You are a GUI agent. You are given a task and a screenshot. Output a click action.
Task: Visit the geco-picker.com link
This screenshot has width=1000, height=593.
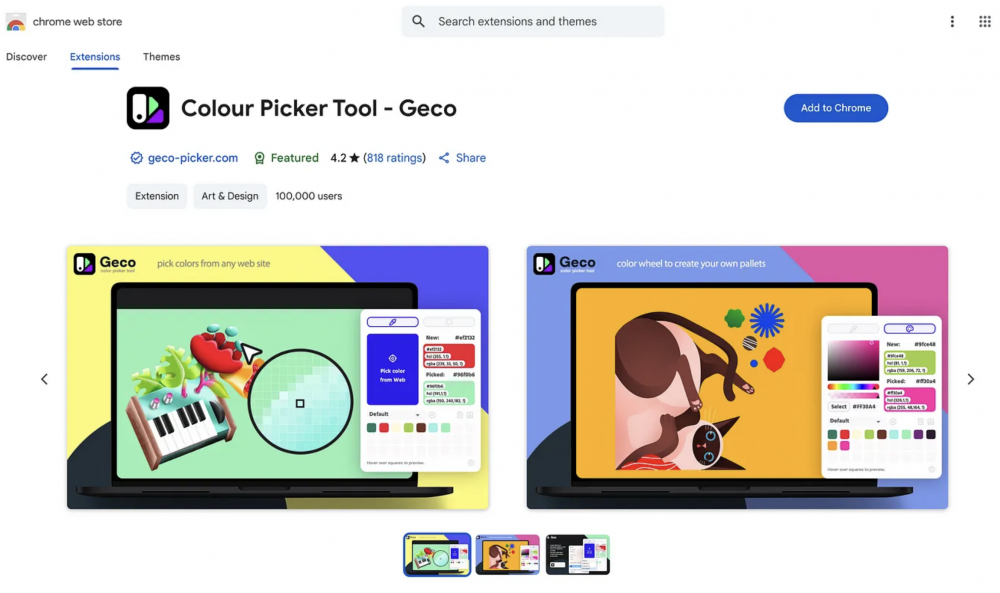point(193,158)
